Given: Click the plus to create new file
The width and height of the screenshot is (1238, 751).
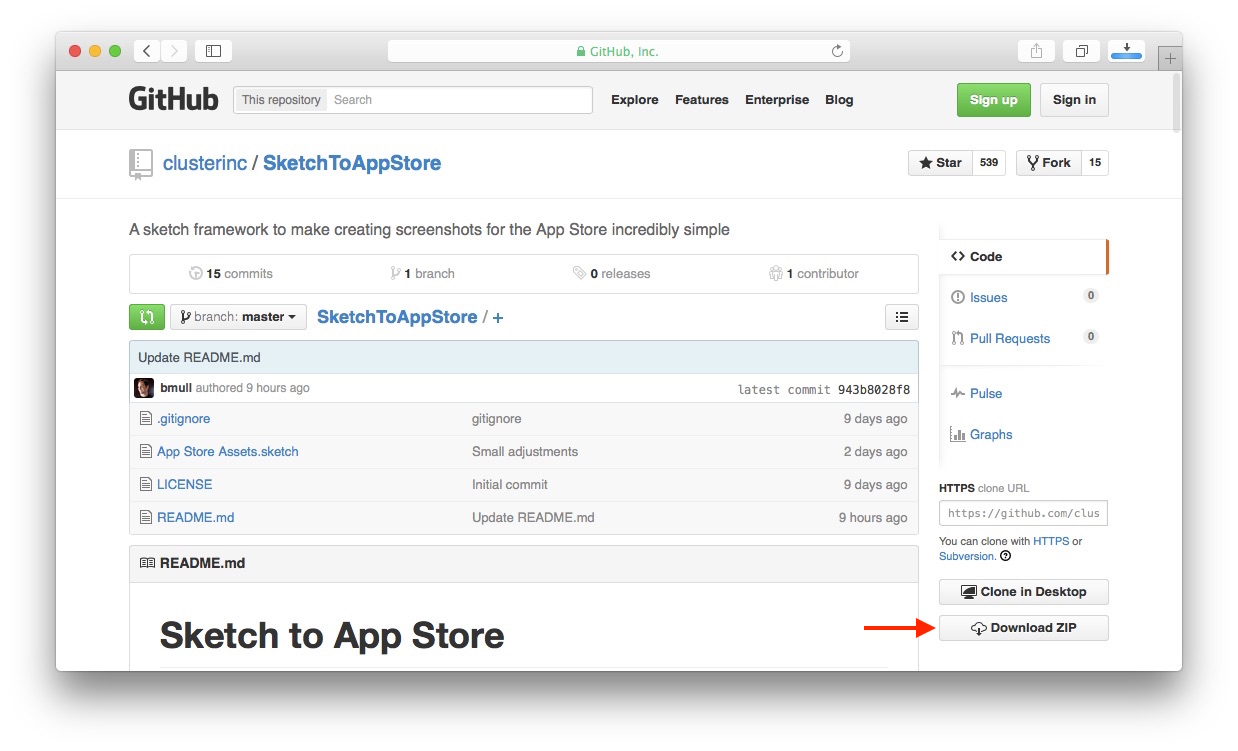Looking at the screenshot, I should coord(498,317).
